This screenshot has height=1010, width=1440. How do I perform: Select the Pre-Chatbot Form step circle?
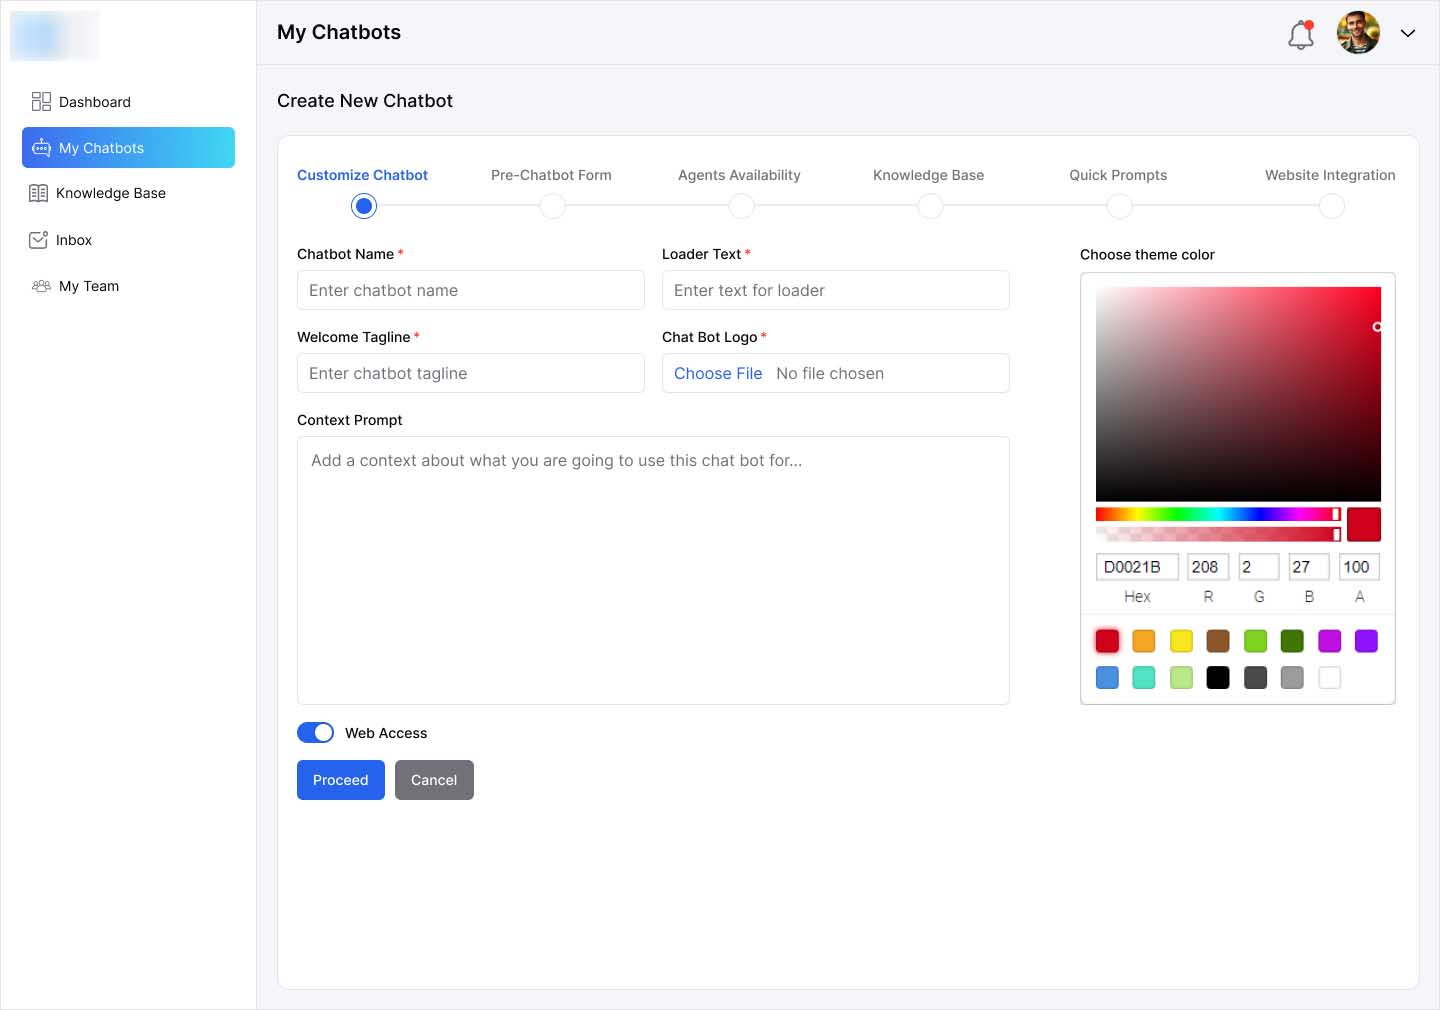552,206
